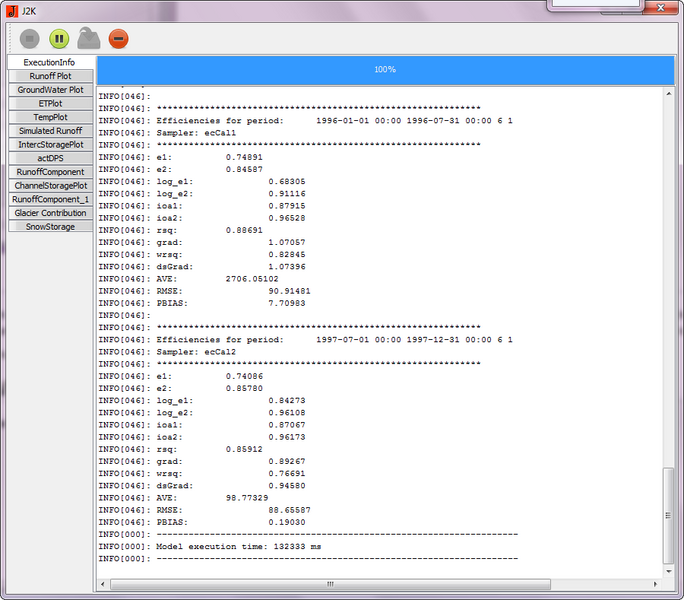Open the Glacier Contribution tab

50,213
